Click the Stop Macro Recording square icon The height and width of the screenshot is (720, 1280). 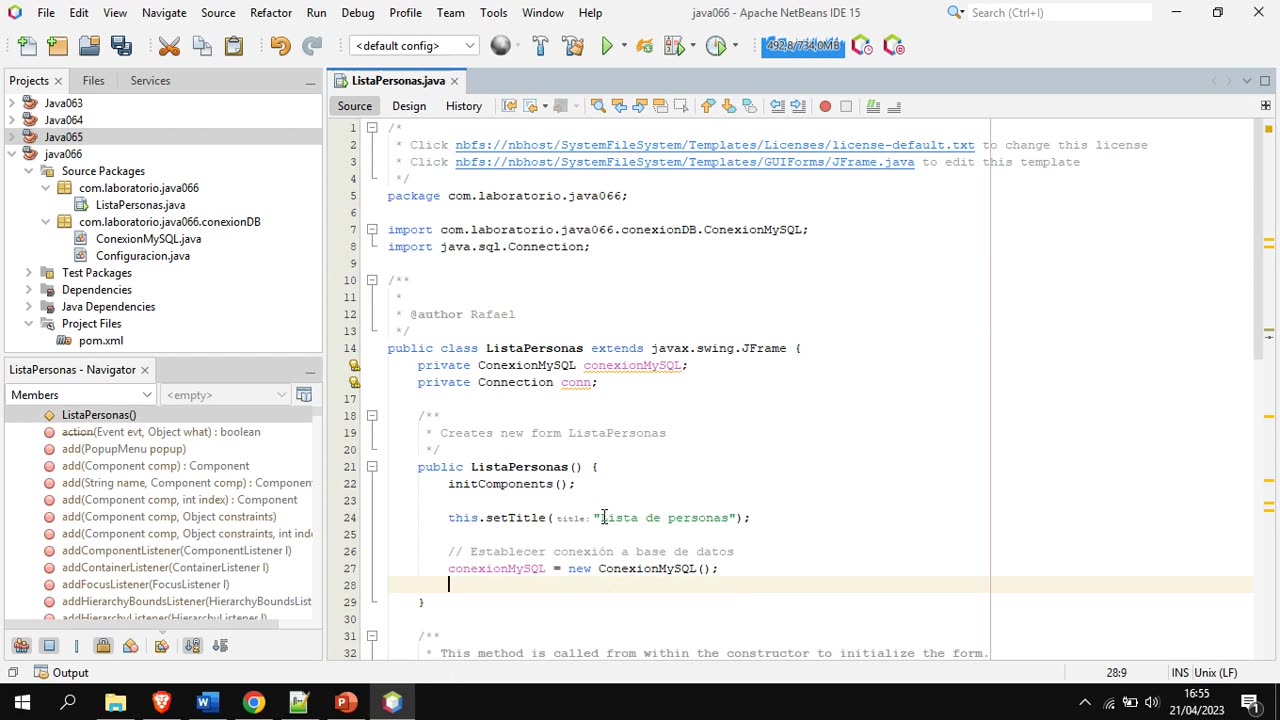click(846, 106)
